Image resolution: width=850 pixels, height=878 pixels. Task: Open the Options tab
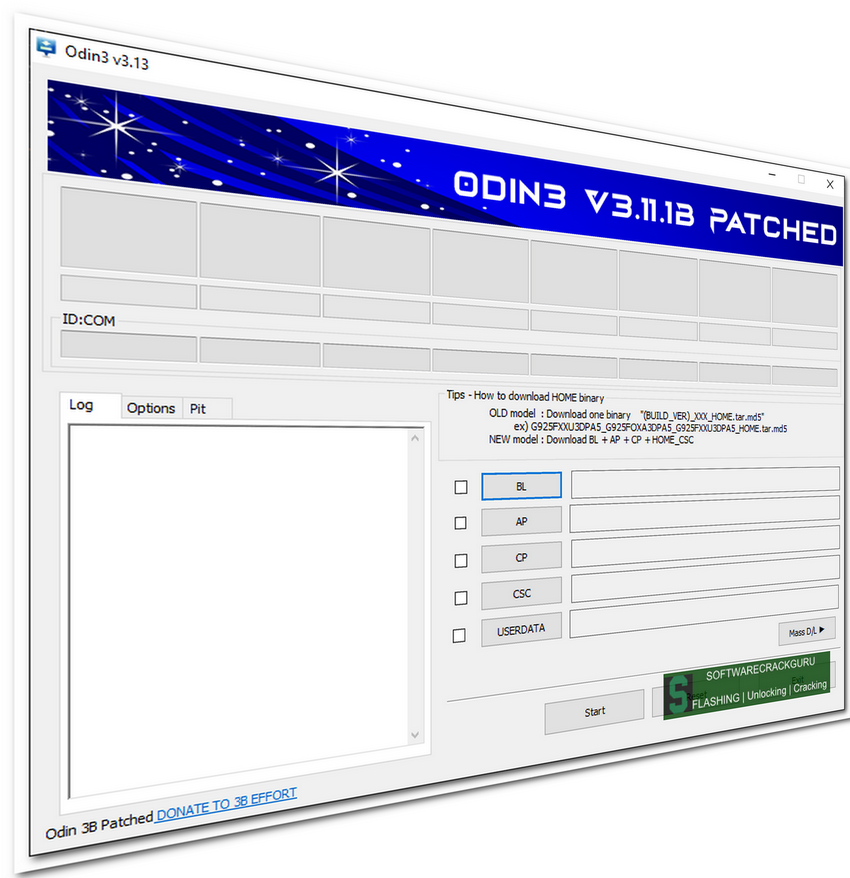click(151, 408)
